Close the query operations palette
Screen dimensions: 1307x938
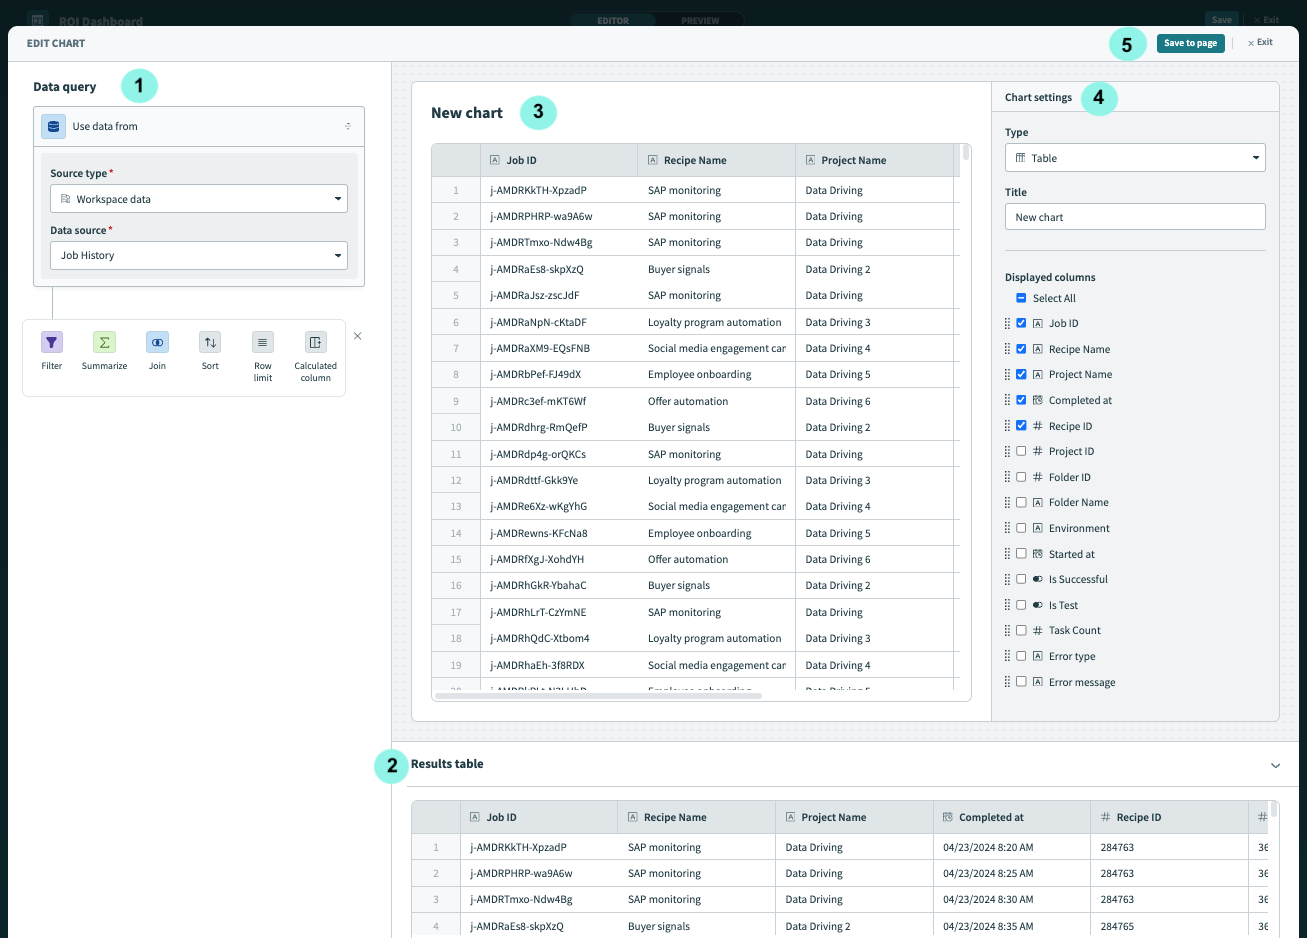[358, 336]
